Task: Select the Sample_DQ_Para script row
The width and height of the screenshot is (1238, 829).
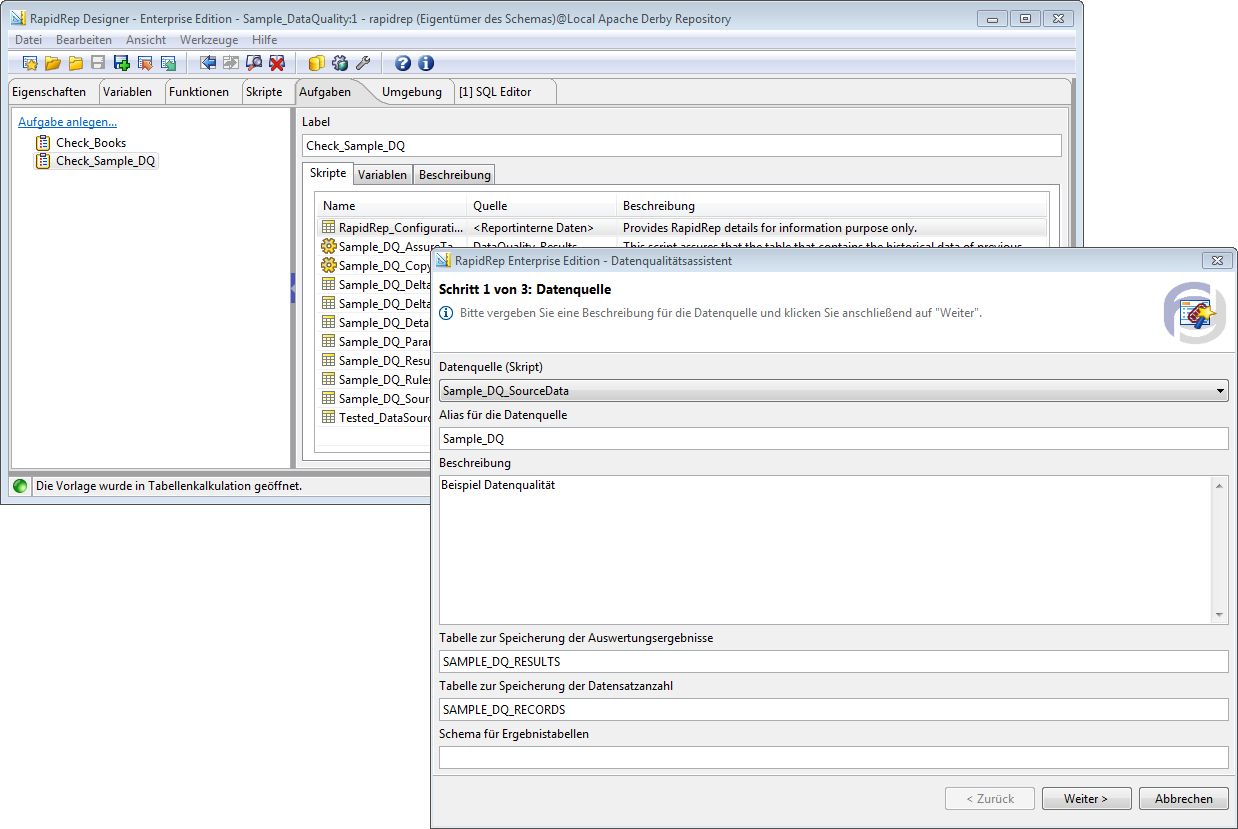Action: point(375,342)
